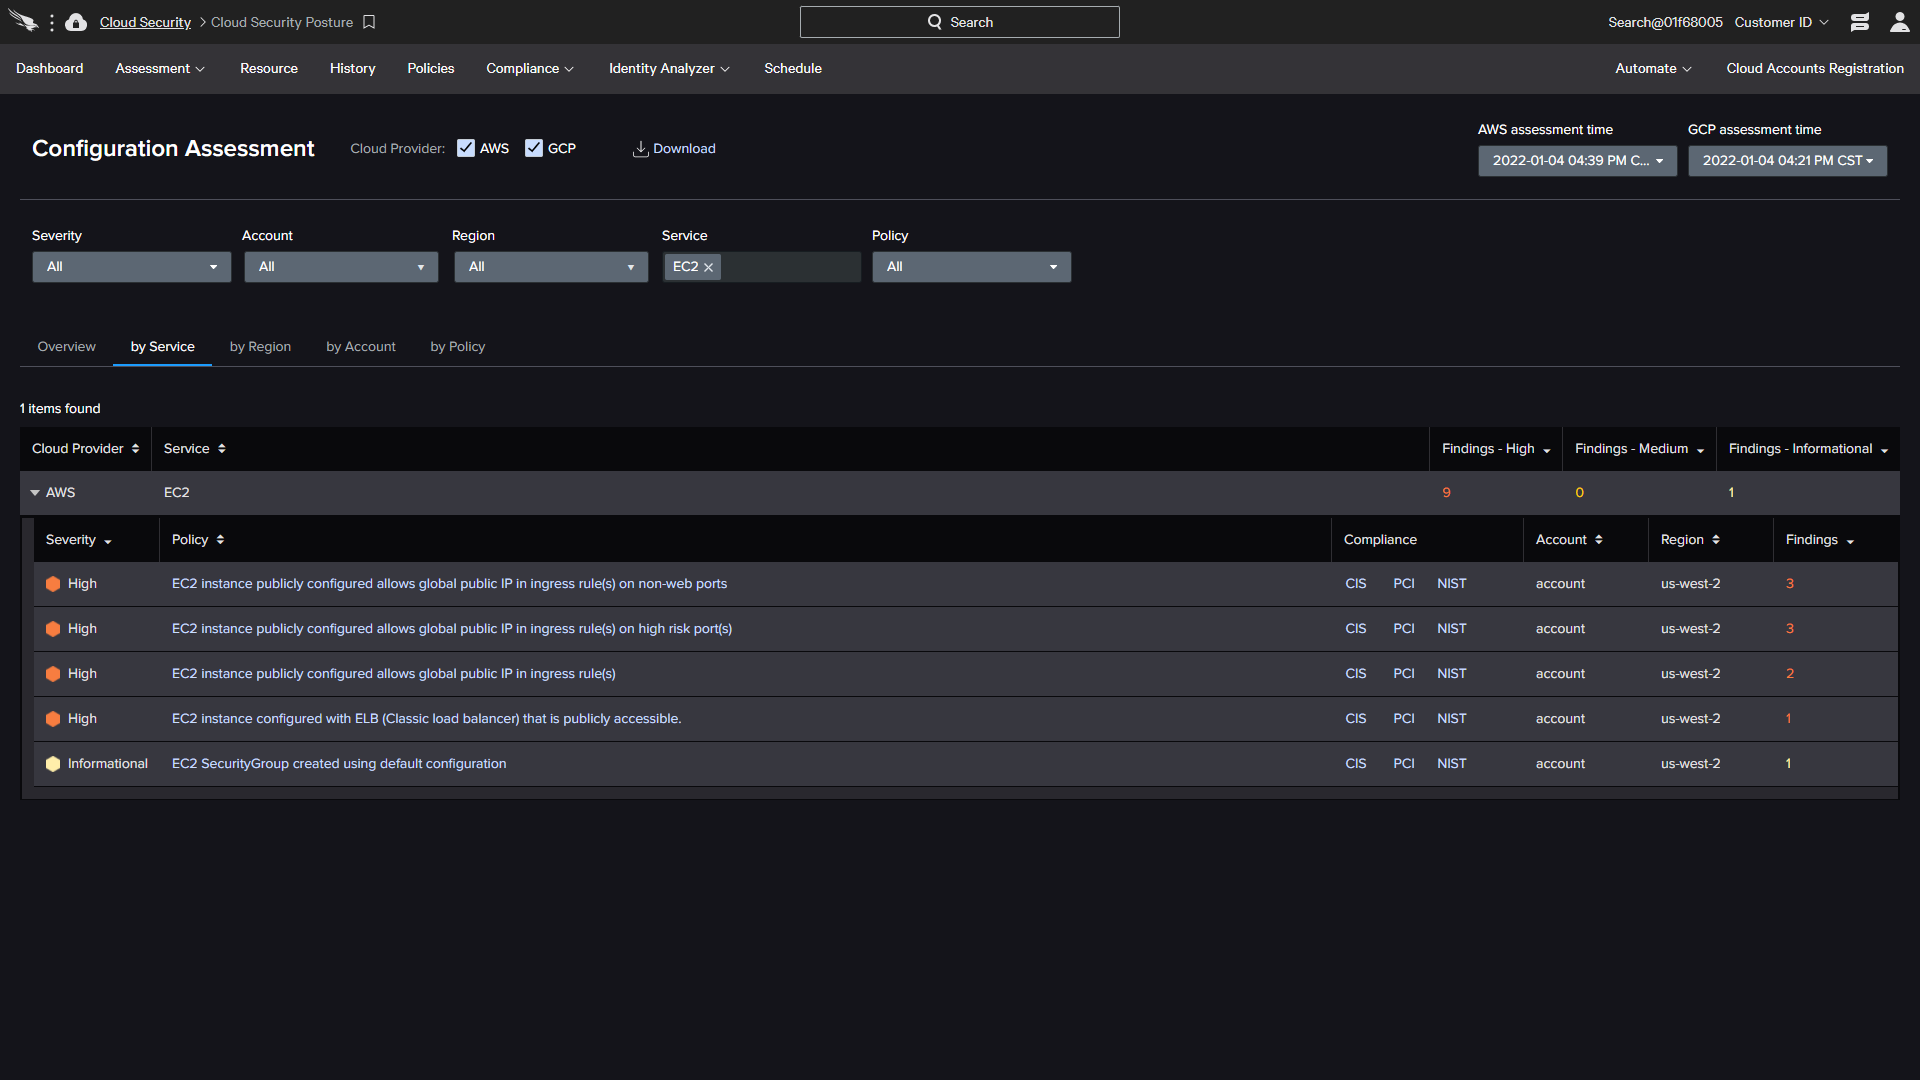The height and width of the screenshot is (1080, 1920).
Task: Click the Cloud Security cloud icon
Action: tap(76, 22)
